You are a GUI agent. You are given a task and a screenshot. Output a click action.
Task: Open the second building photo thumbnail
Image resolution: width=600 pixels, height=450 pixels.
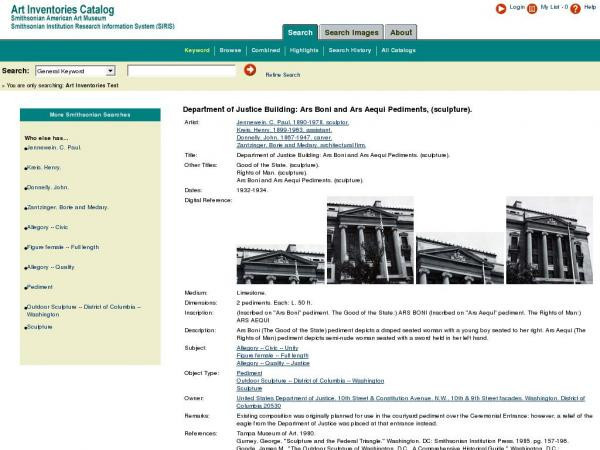coord(370,240)
